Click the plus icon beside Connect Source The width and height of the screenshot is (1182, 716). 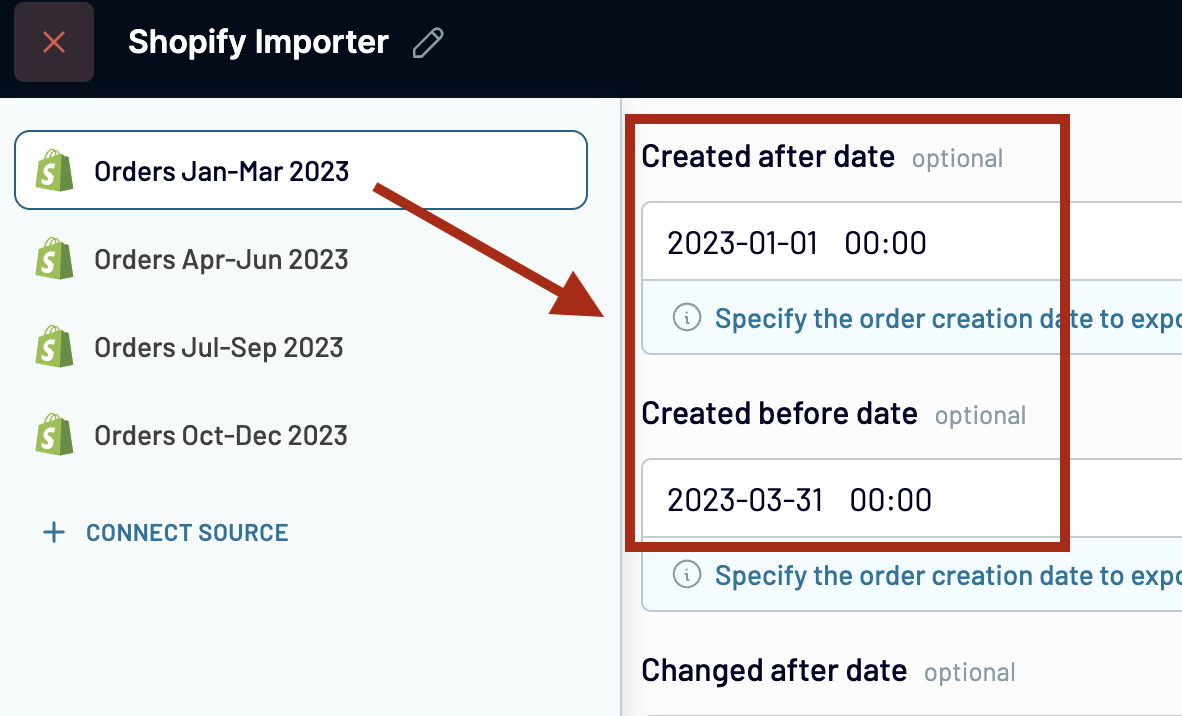(x=54, y=532)
